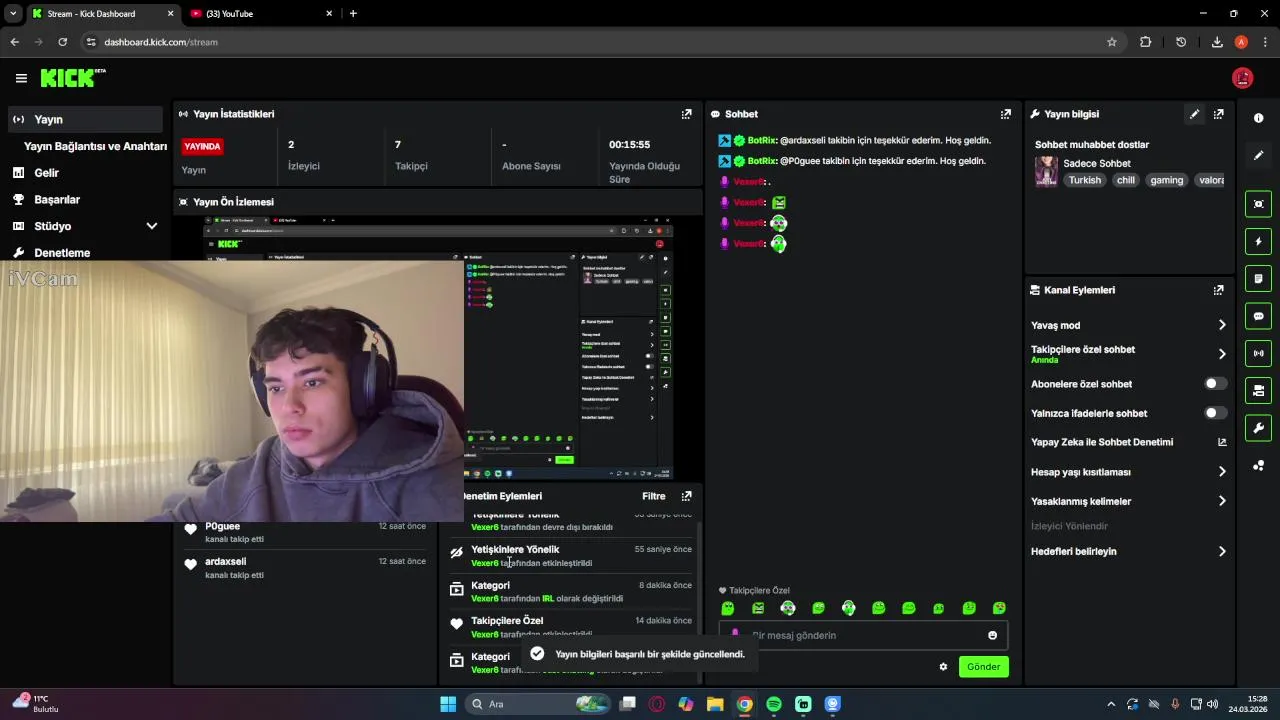Open the Filtre dropdown in Denetim Eylemleri

(x=653, y=496)
